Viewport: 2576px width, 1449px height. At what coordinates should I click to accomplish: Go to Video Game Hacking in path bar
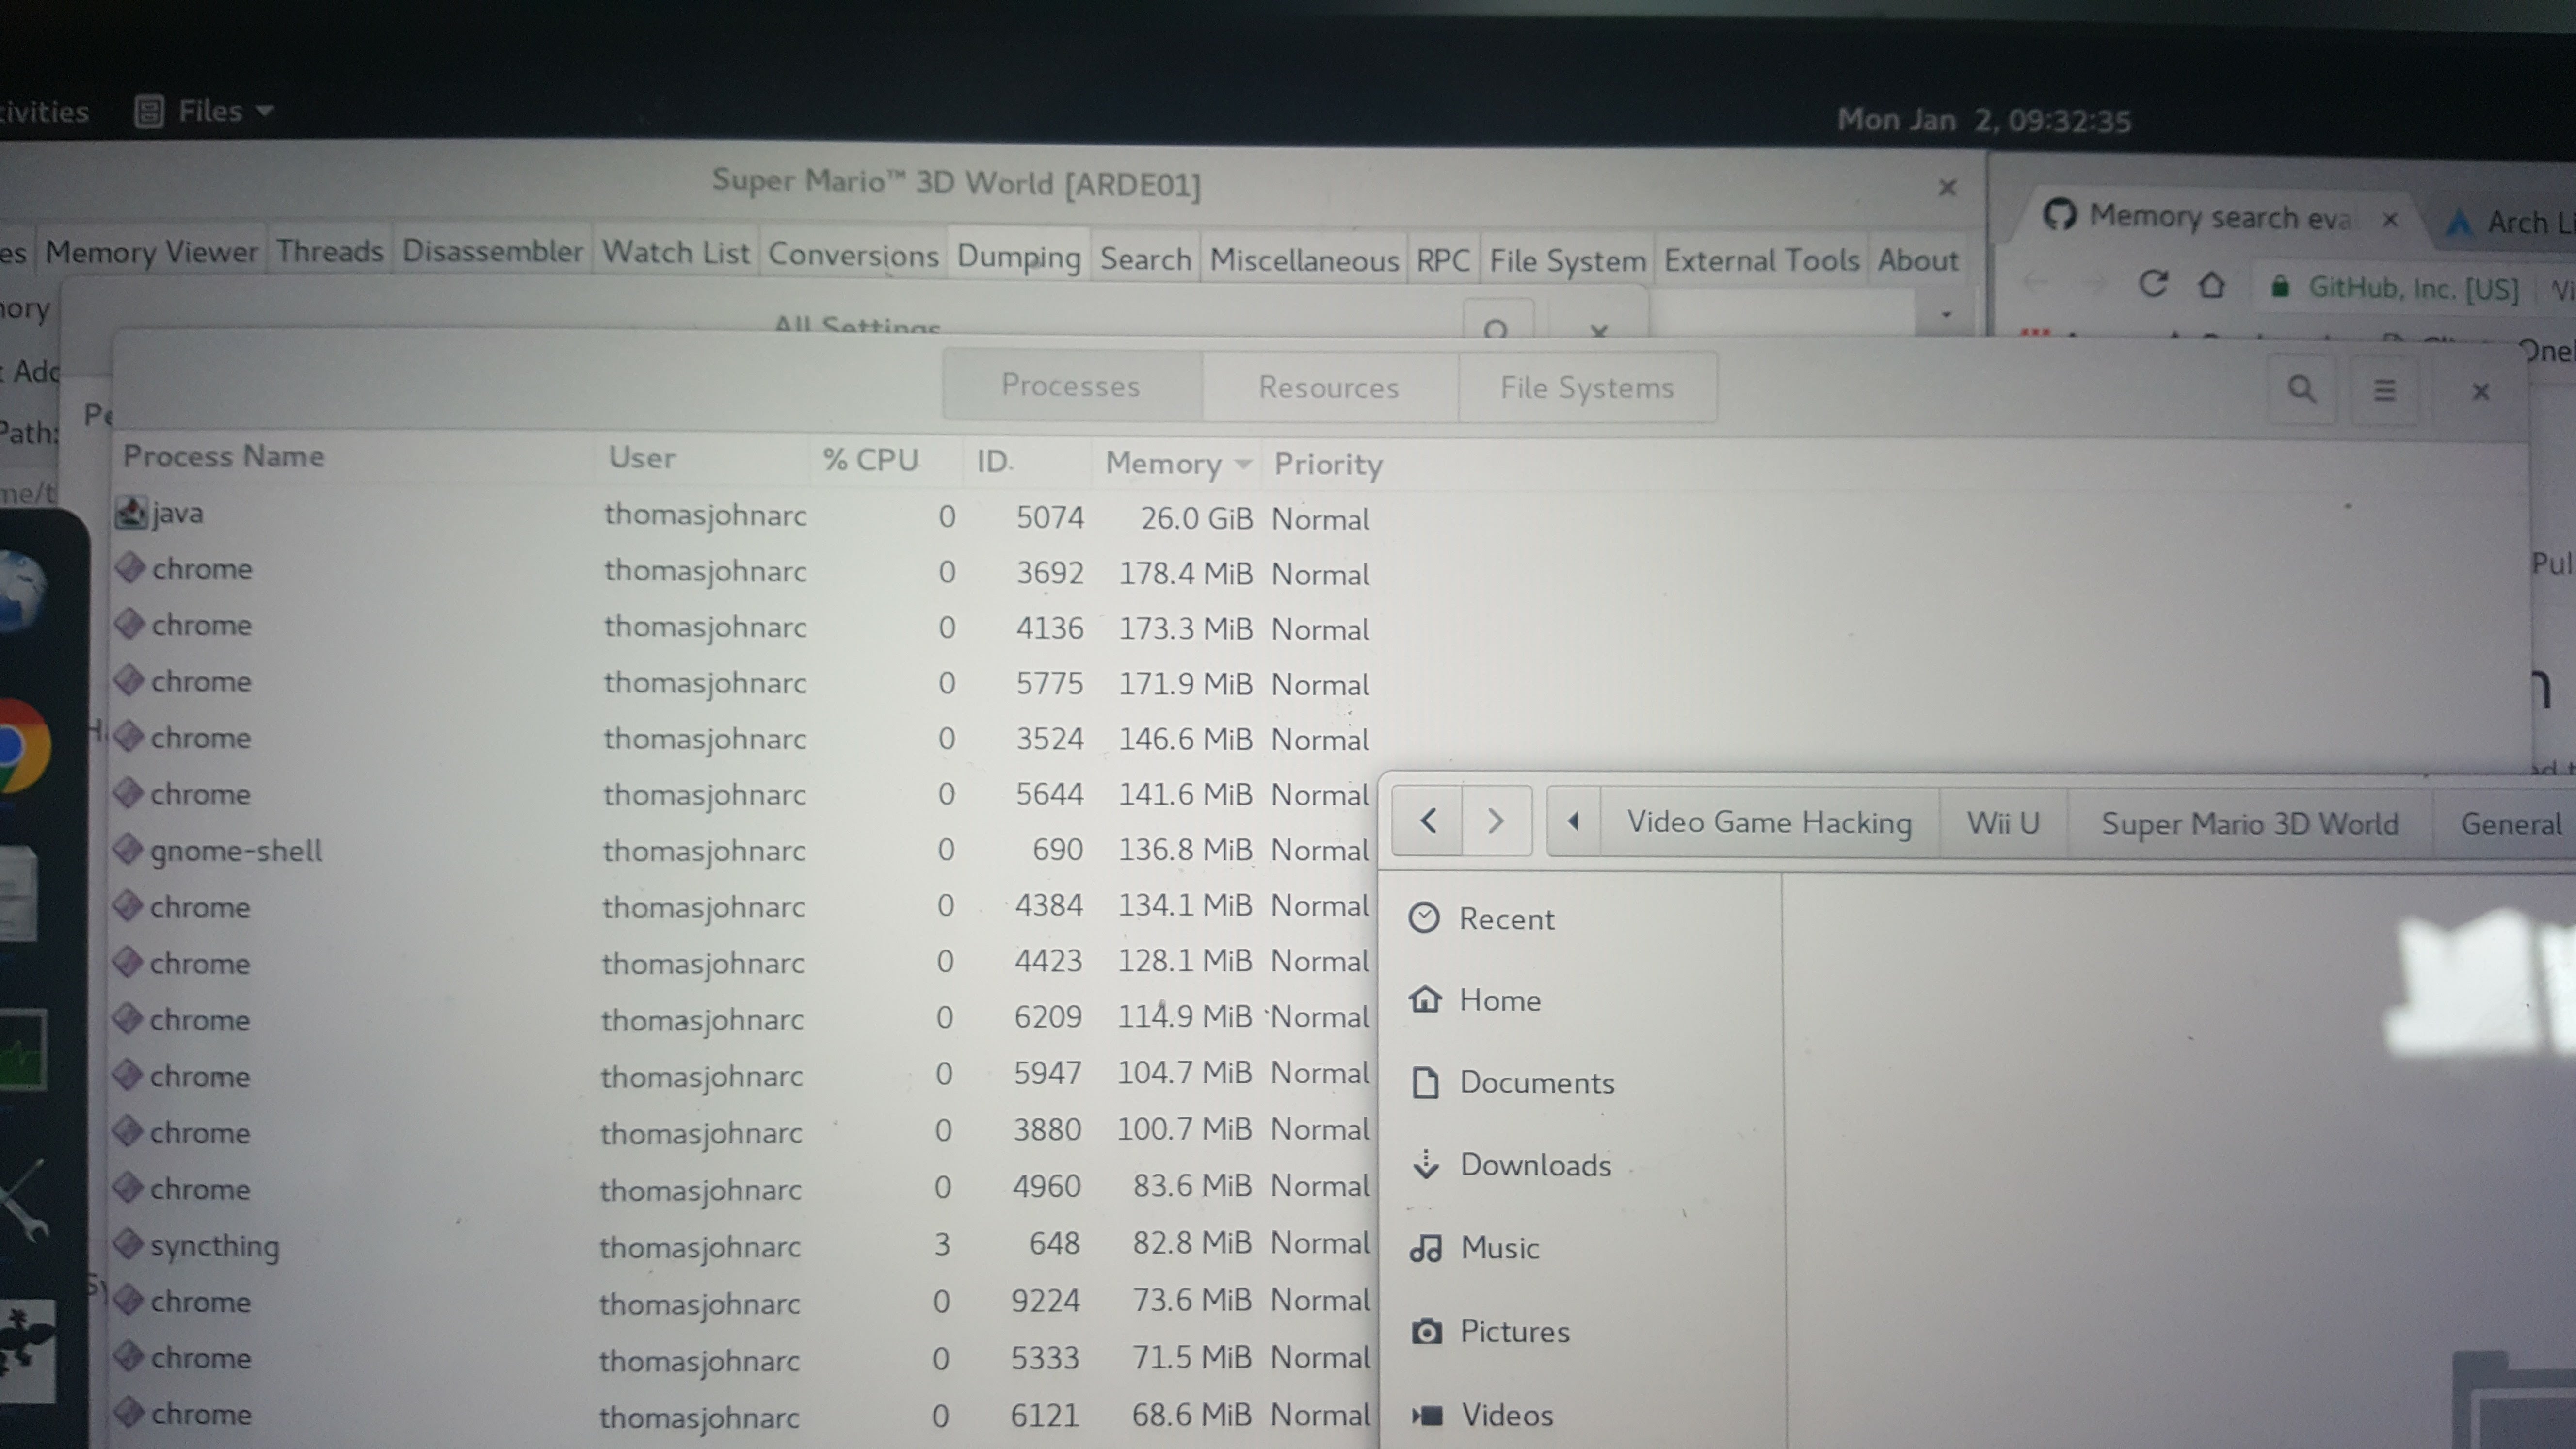1769,822
